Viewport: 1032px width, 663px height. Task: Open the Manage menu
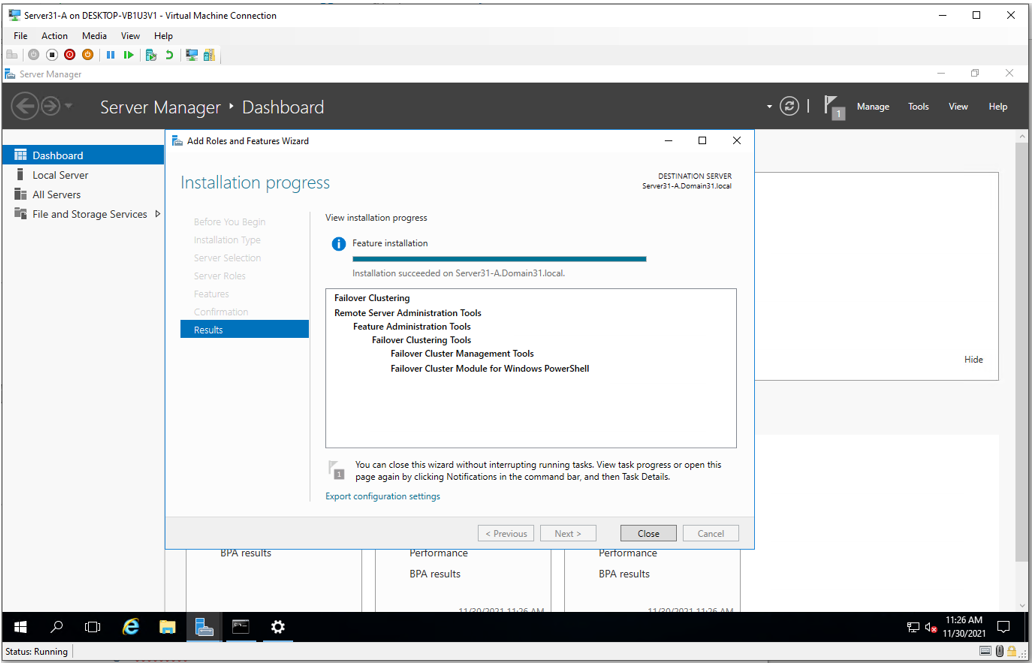[x=873, y=107]
